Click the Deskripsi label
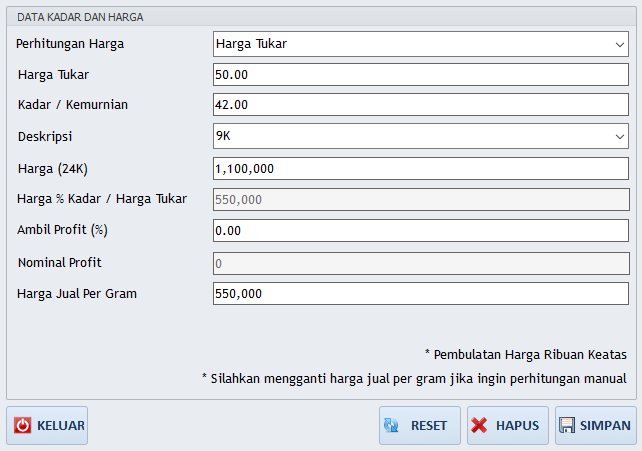Viewport: 642px width, 451px height. 45,136
